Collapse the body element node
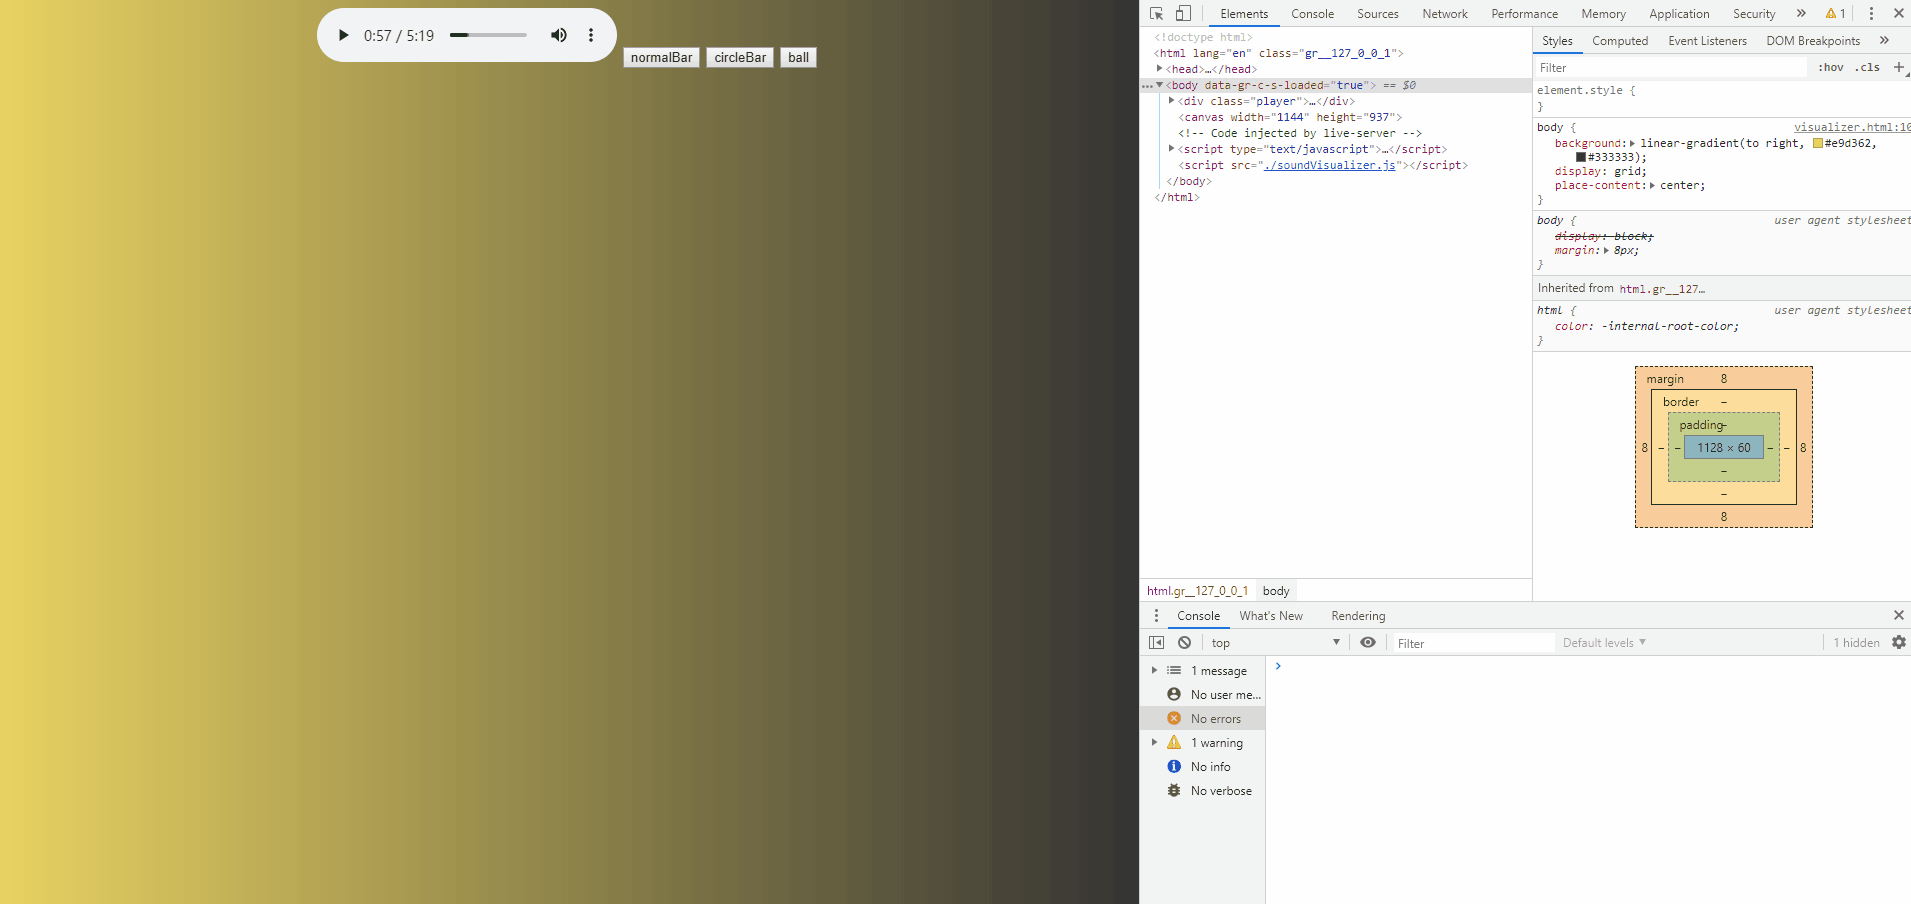 (1160, 85)
